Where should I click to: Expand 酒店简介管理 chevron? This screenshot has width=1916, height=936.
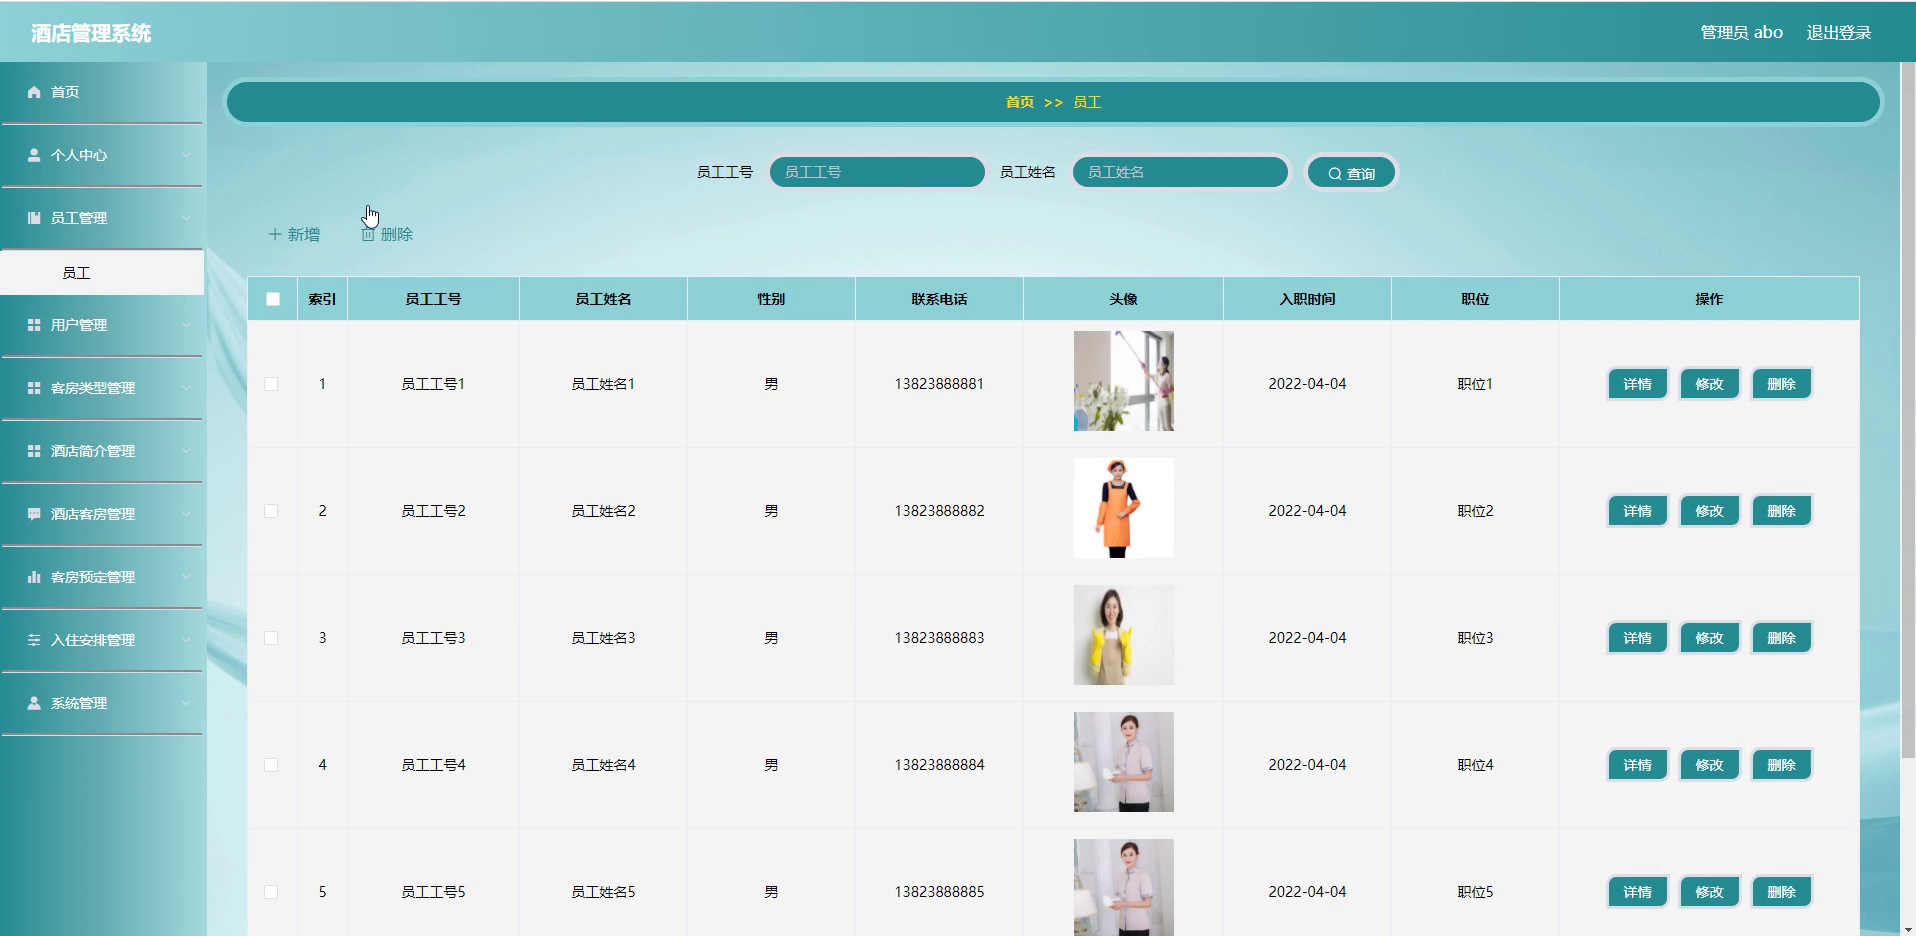tap(186, 451)
